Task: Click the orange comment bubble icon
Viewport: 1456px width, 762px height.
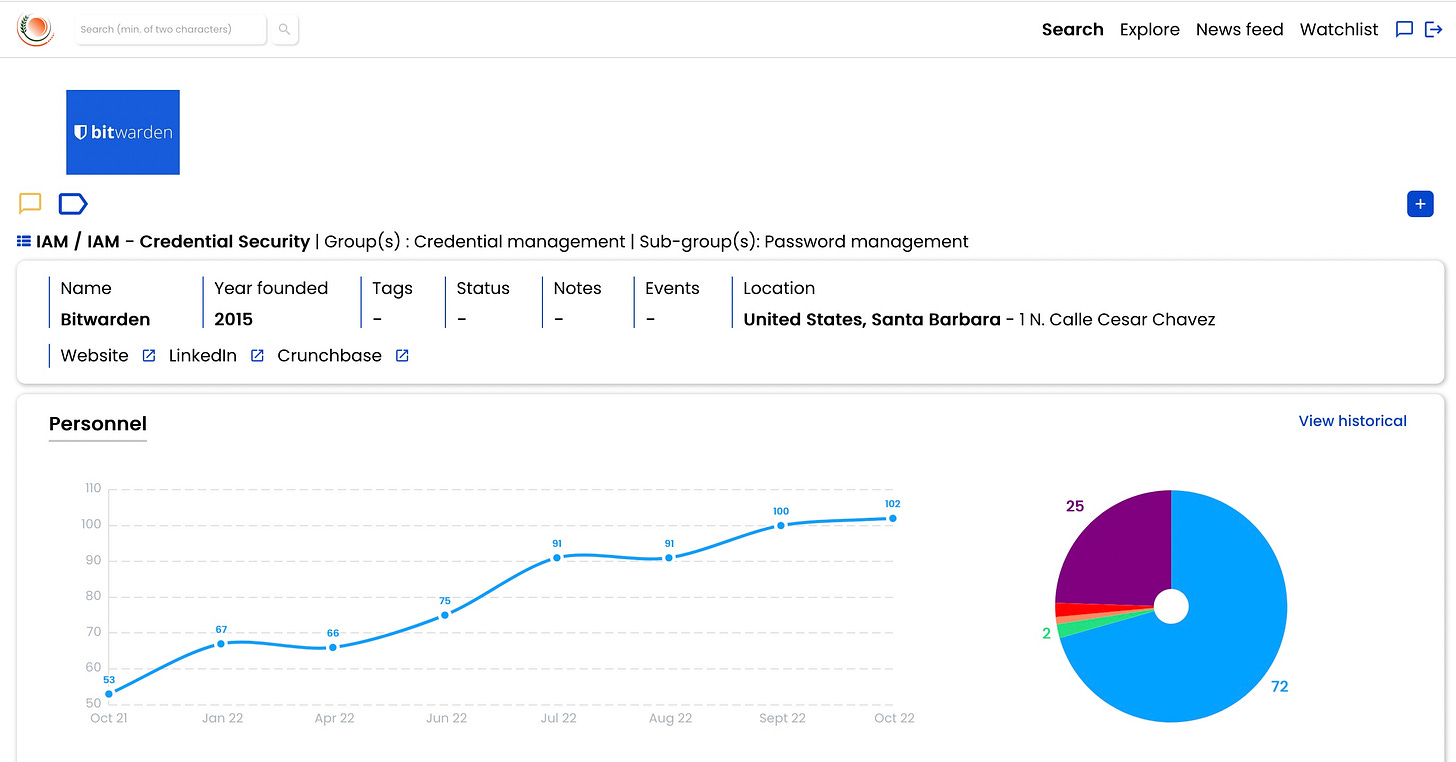Action: click(30, 204)
